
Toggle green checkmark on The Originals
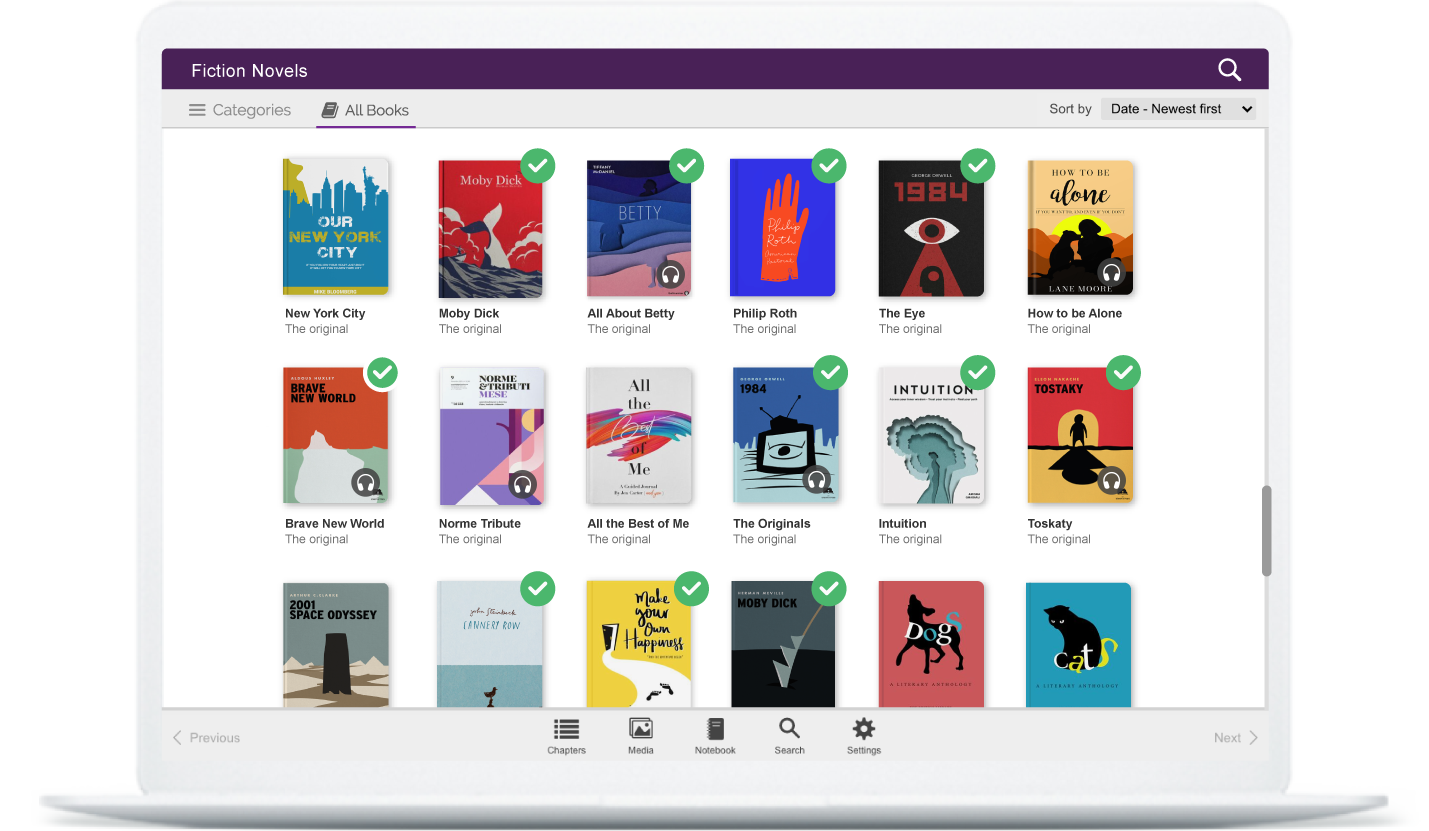[x=830, y=373]
